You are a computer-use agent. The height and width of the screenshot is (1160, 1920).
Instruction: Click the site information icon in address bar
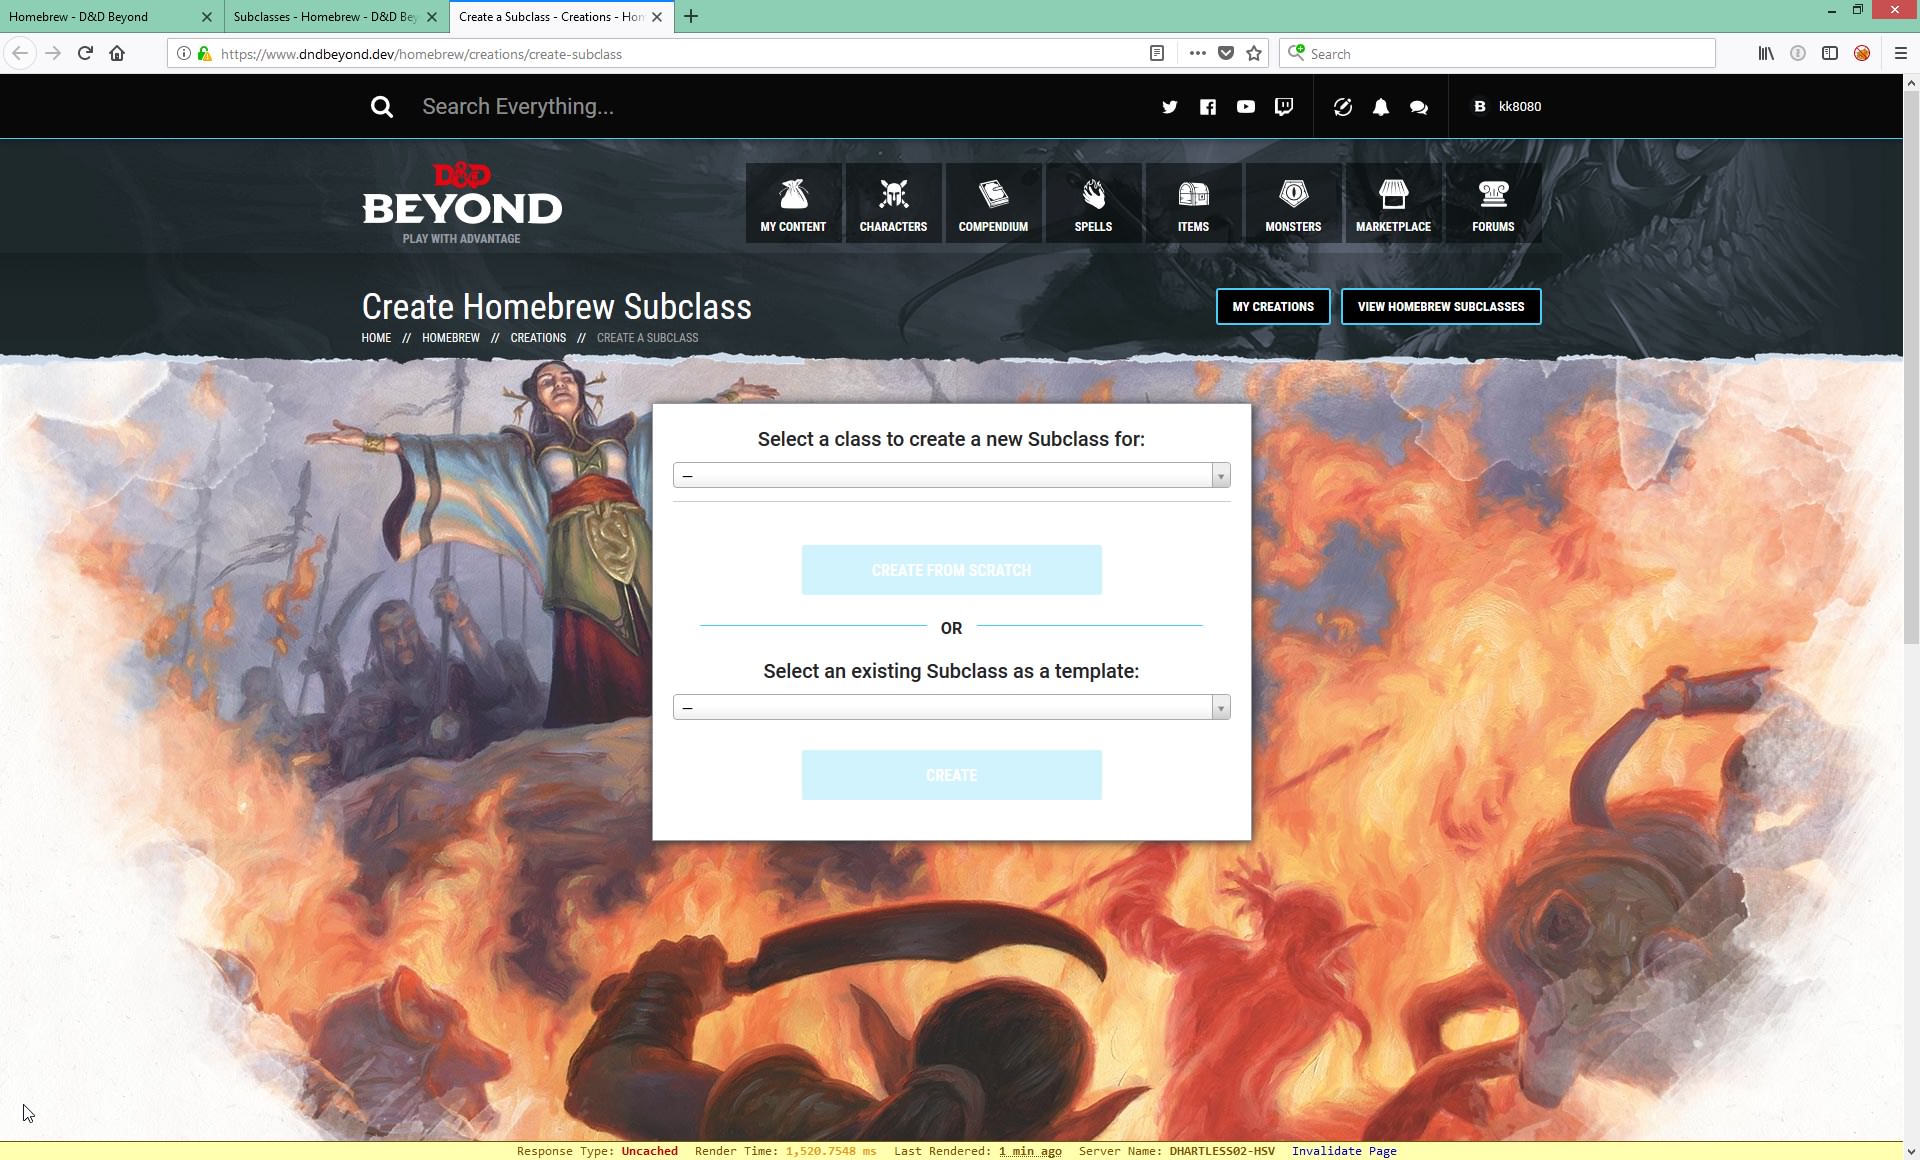[184, 54]
